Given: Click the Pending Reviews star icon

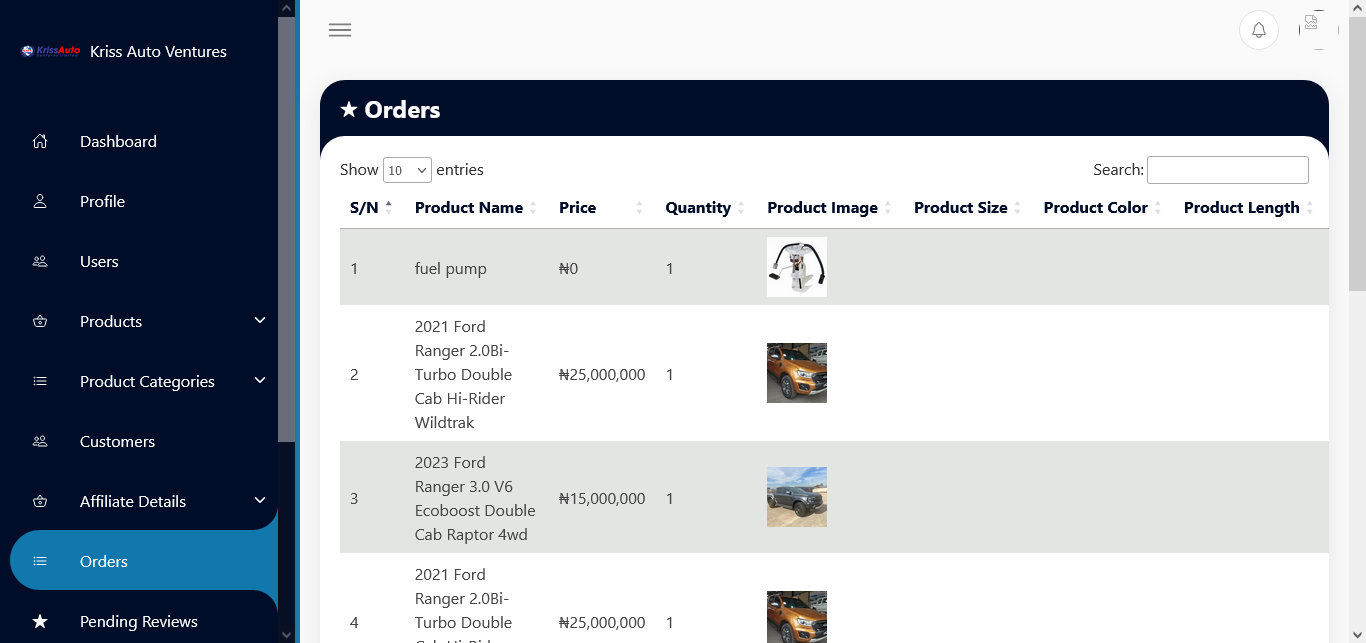Looking at the screenshot, I should (40, 621).
